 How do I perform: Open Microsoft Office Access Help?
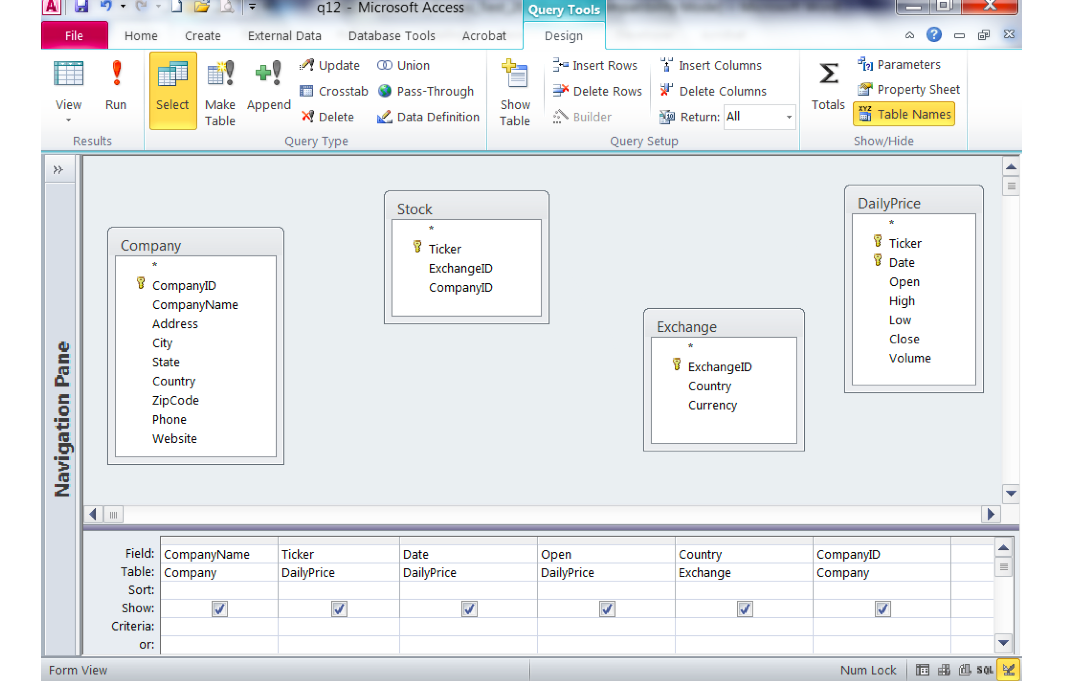934,35
